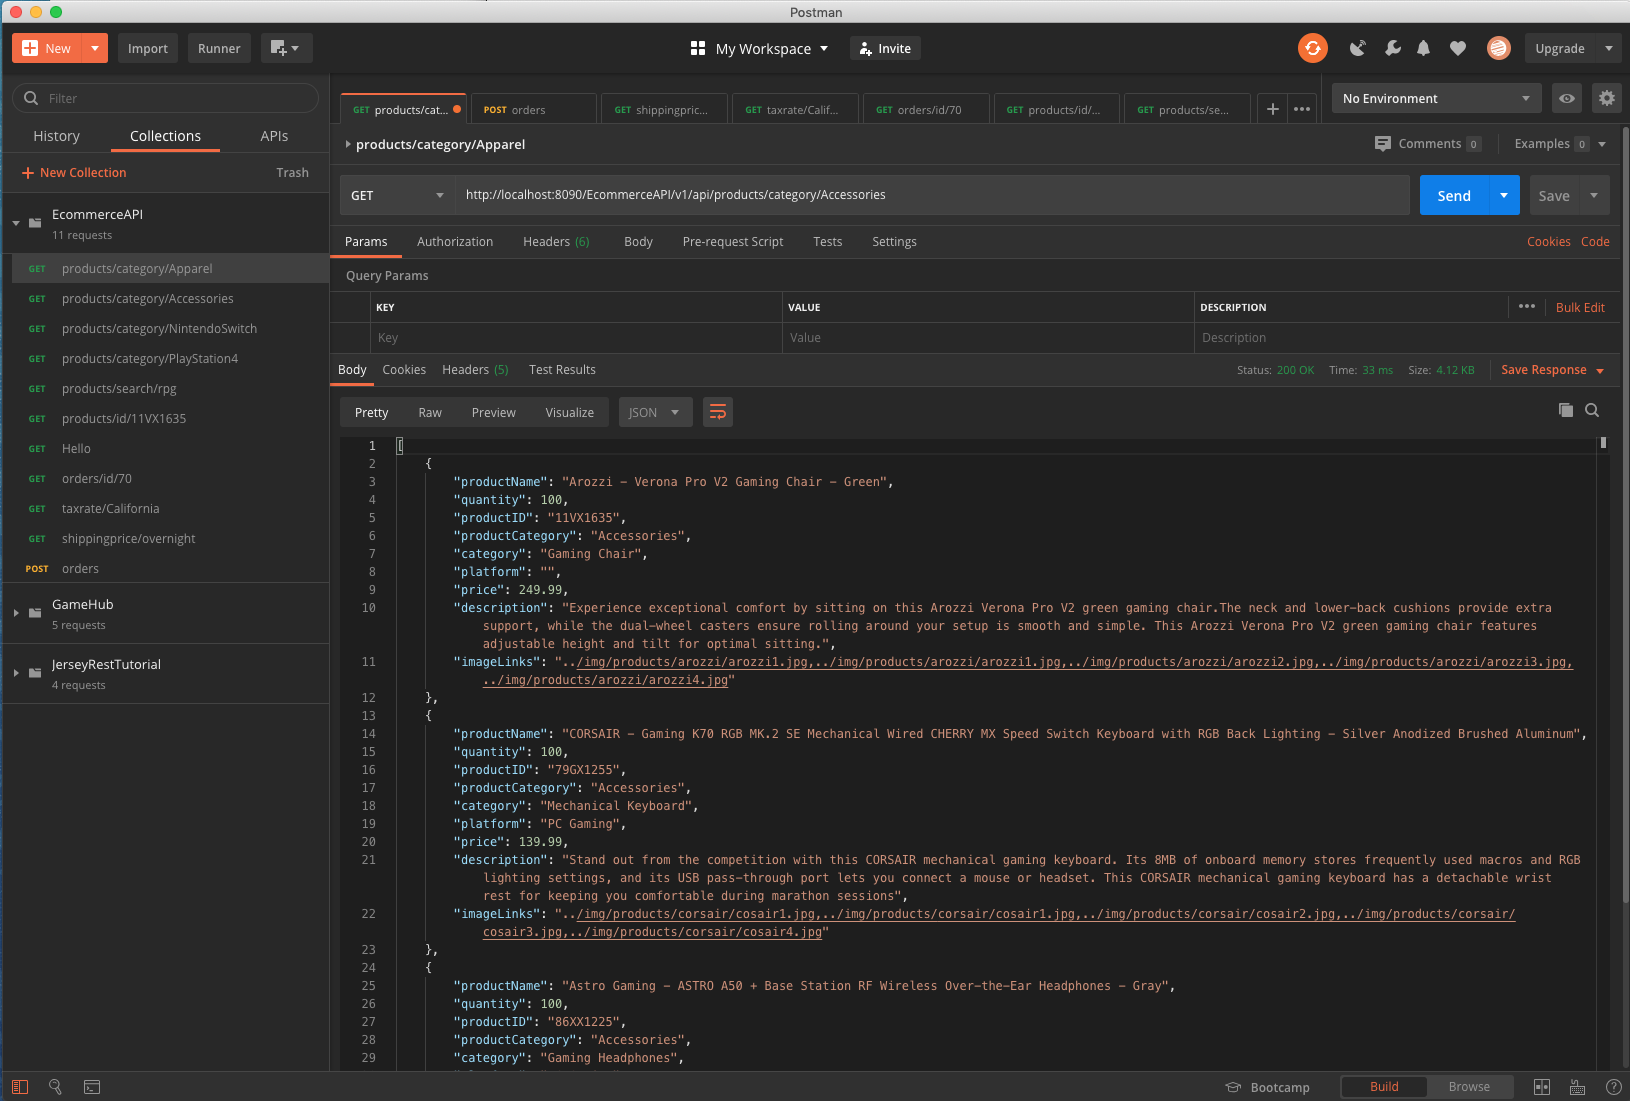Open the Test Results tab

point(562,370)
